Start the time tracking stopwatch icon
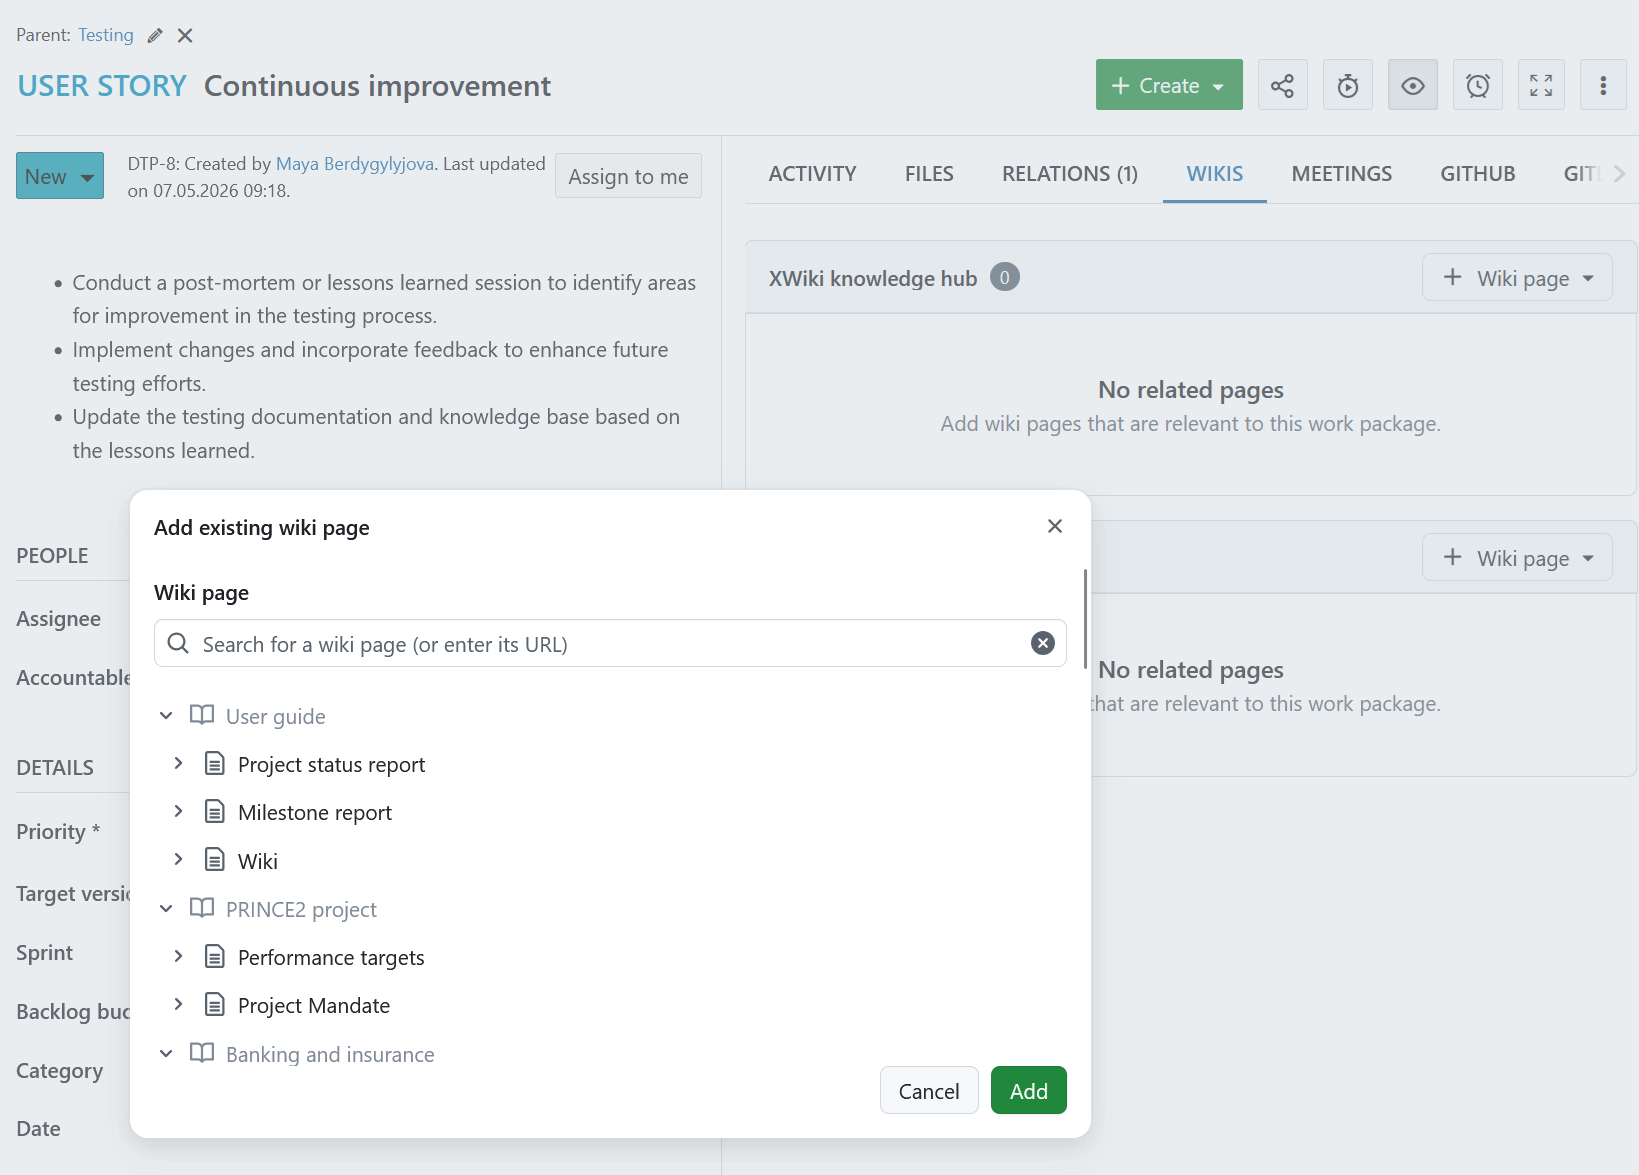Viewport: 1639px width, 1175px height. [1348, 85]
